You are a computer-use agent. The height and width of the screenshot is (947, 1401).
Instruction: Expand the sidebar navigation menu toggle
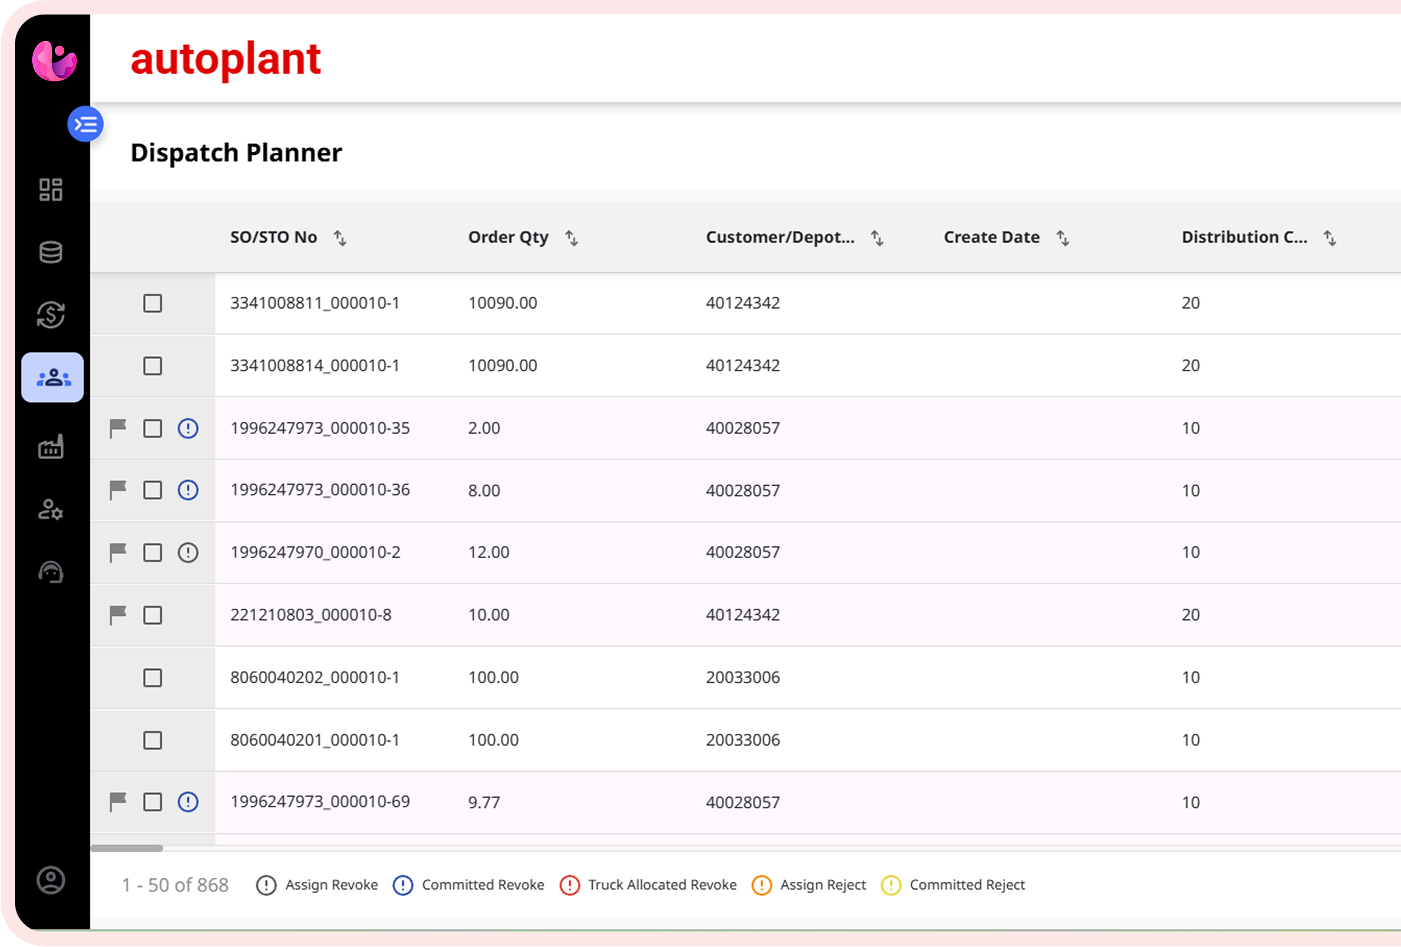[x=85, y=124]
